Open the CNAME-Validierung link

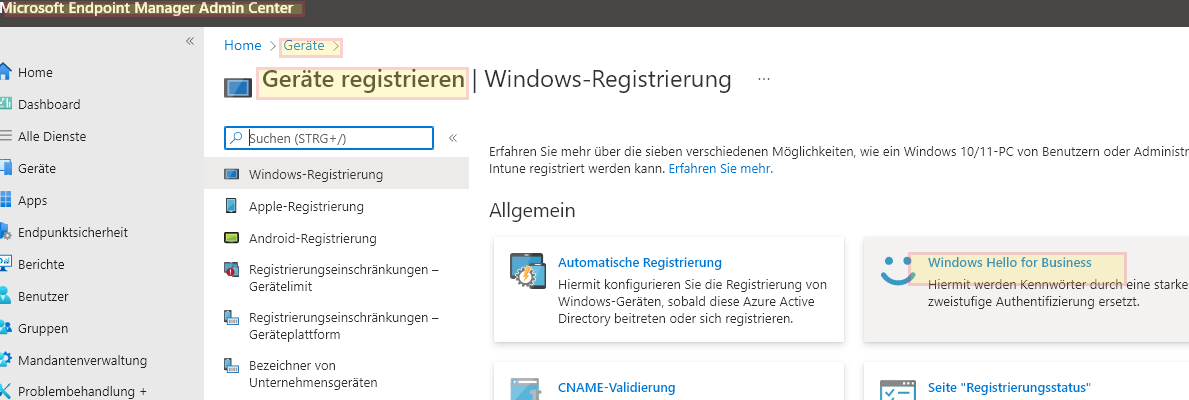616,387
